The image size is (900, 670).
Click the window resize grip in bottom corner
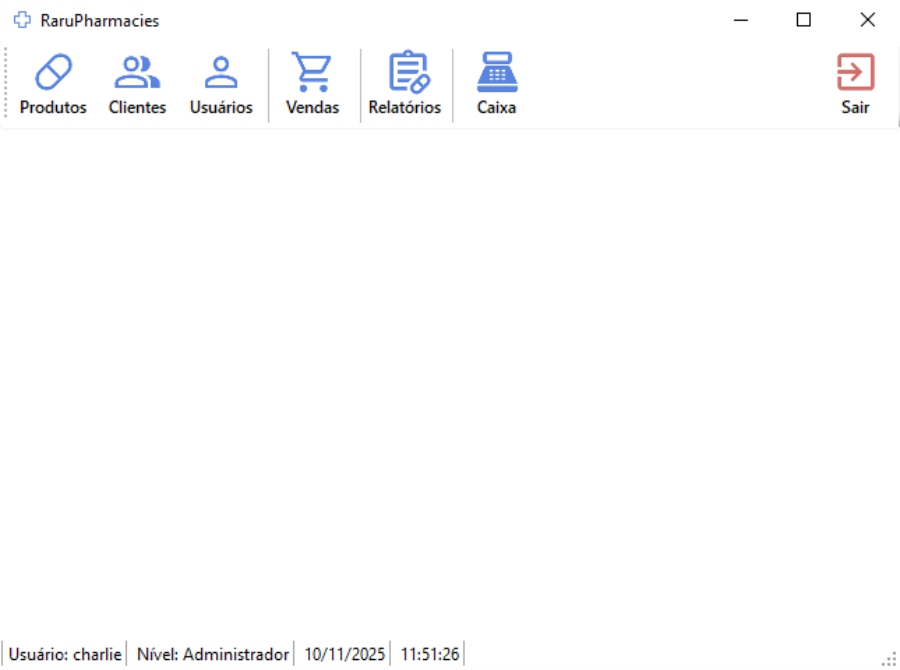[889, 660]
